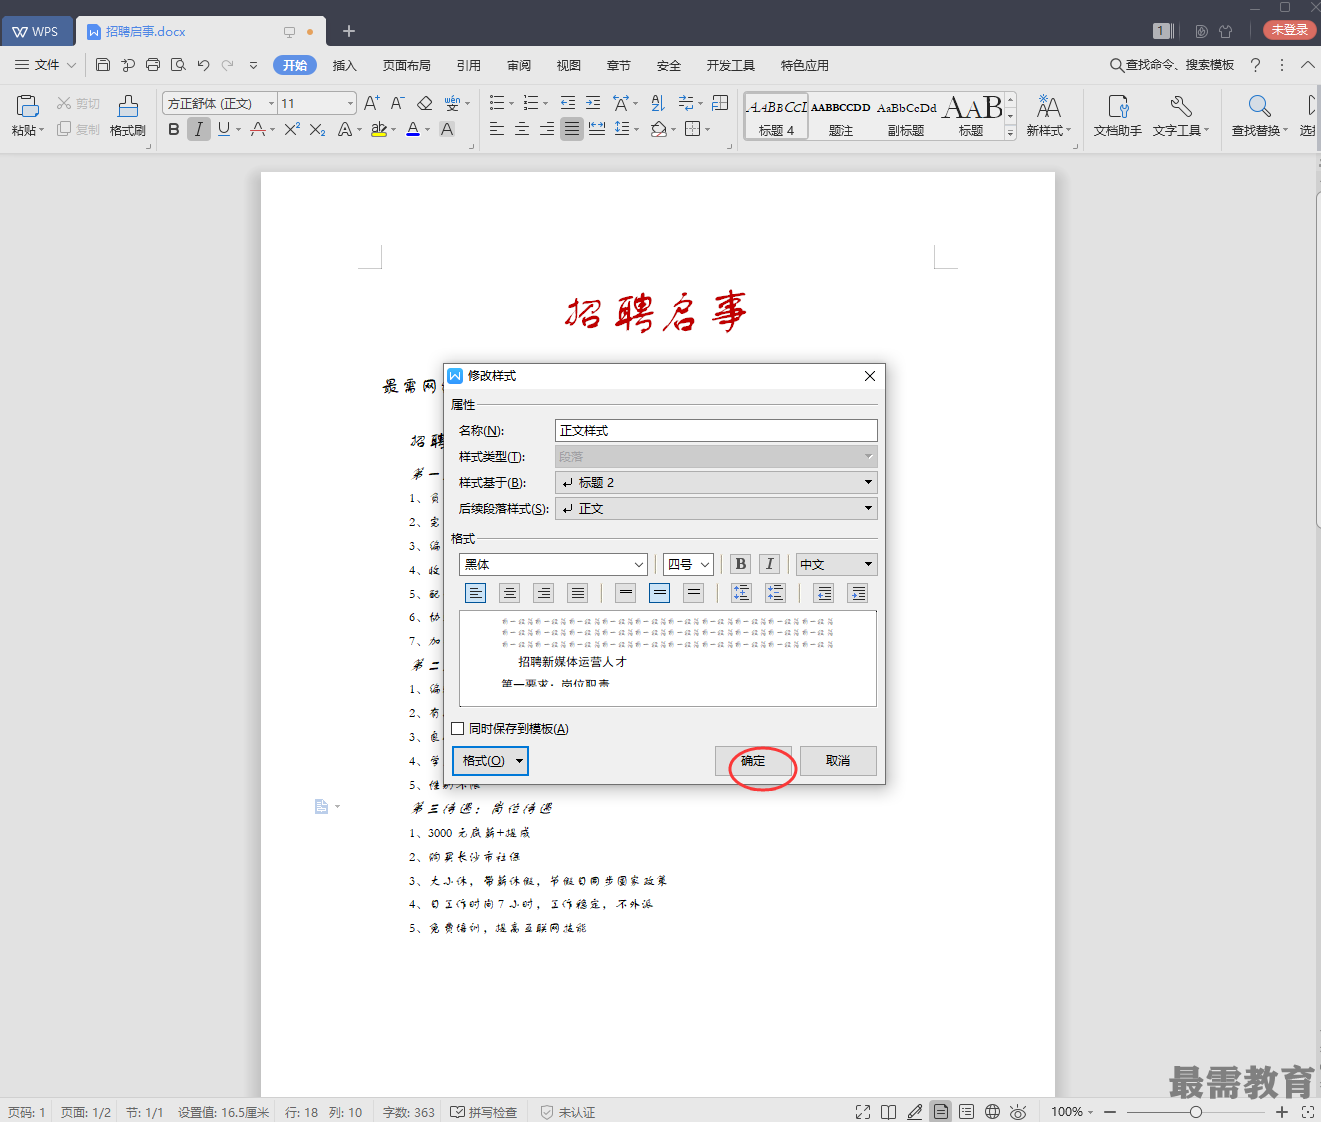Image resolution: width=1321 pixels, height=1122 pixels.
Task: Apply 标题 4 style from gallery
Action: tap(777, 117)
